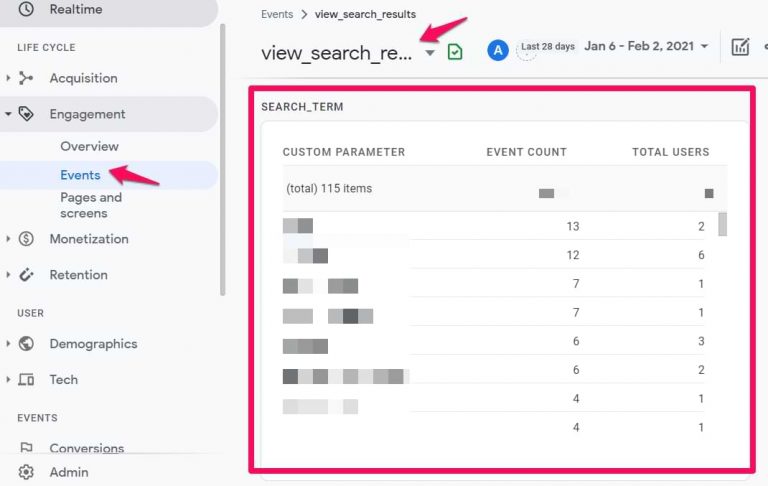Select Overview under Engagement
The image size is (768, 486).
tap(89, 146)
